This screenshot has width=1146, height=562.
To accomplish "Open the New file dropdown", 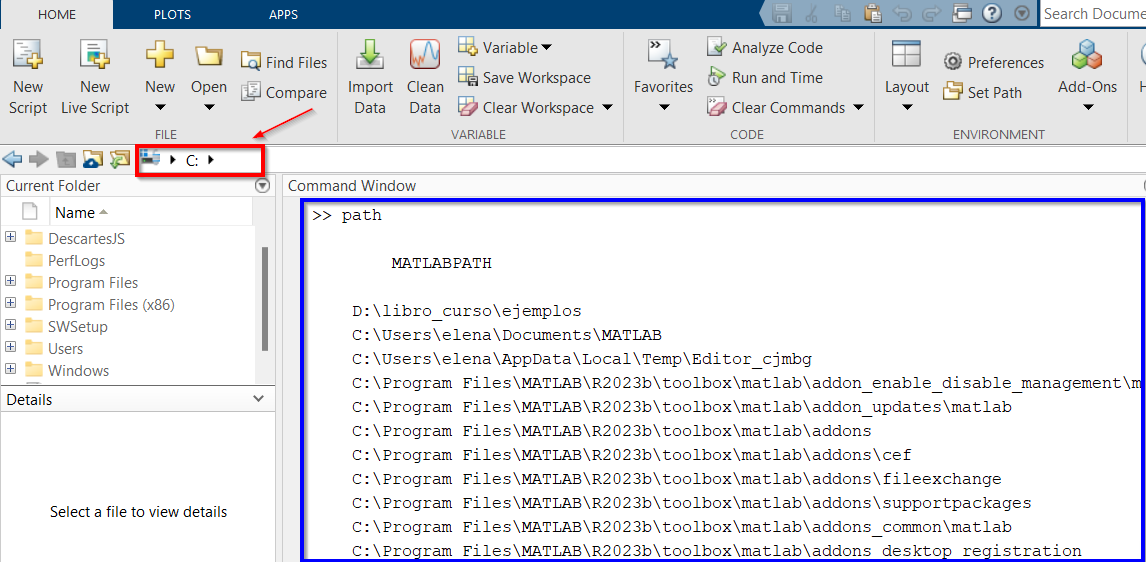I will (160, 77).
